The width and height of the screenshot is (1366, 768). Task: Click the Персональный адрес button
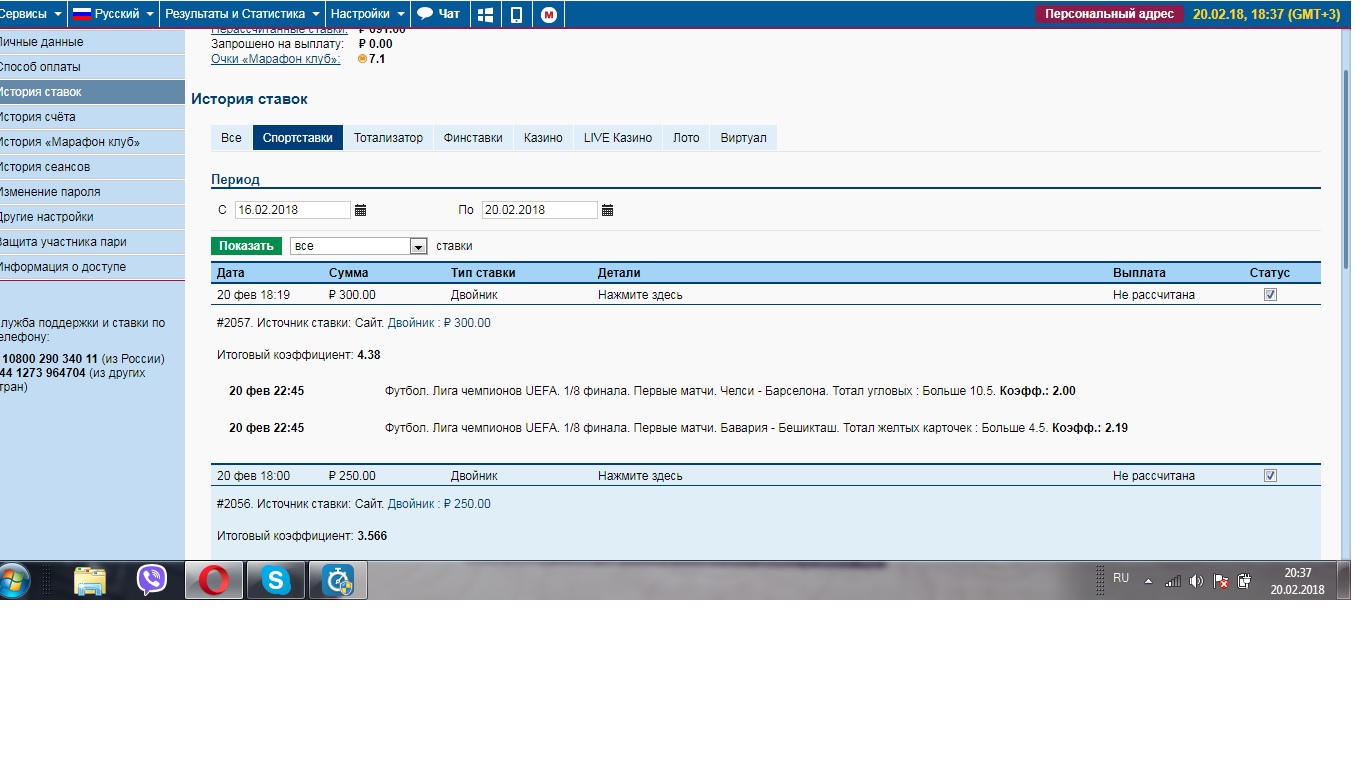(x=1109, y=14)
